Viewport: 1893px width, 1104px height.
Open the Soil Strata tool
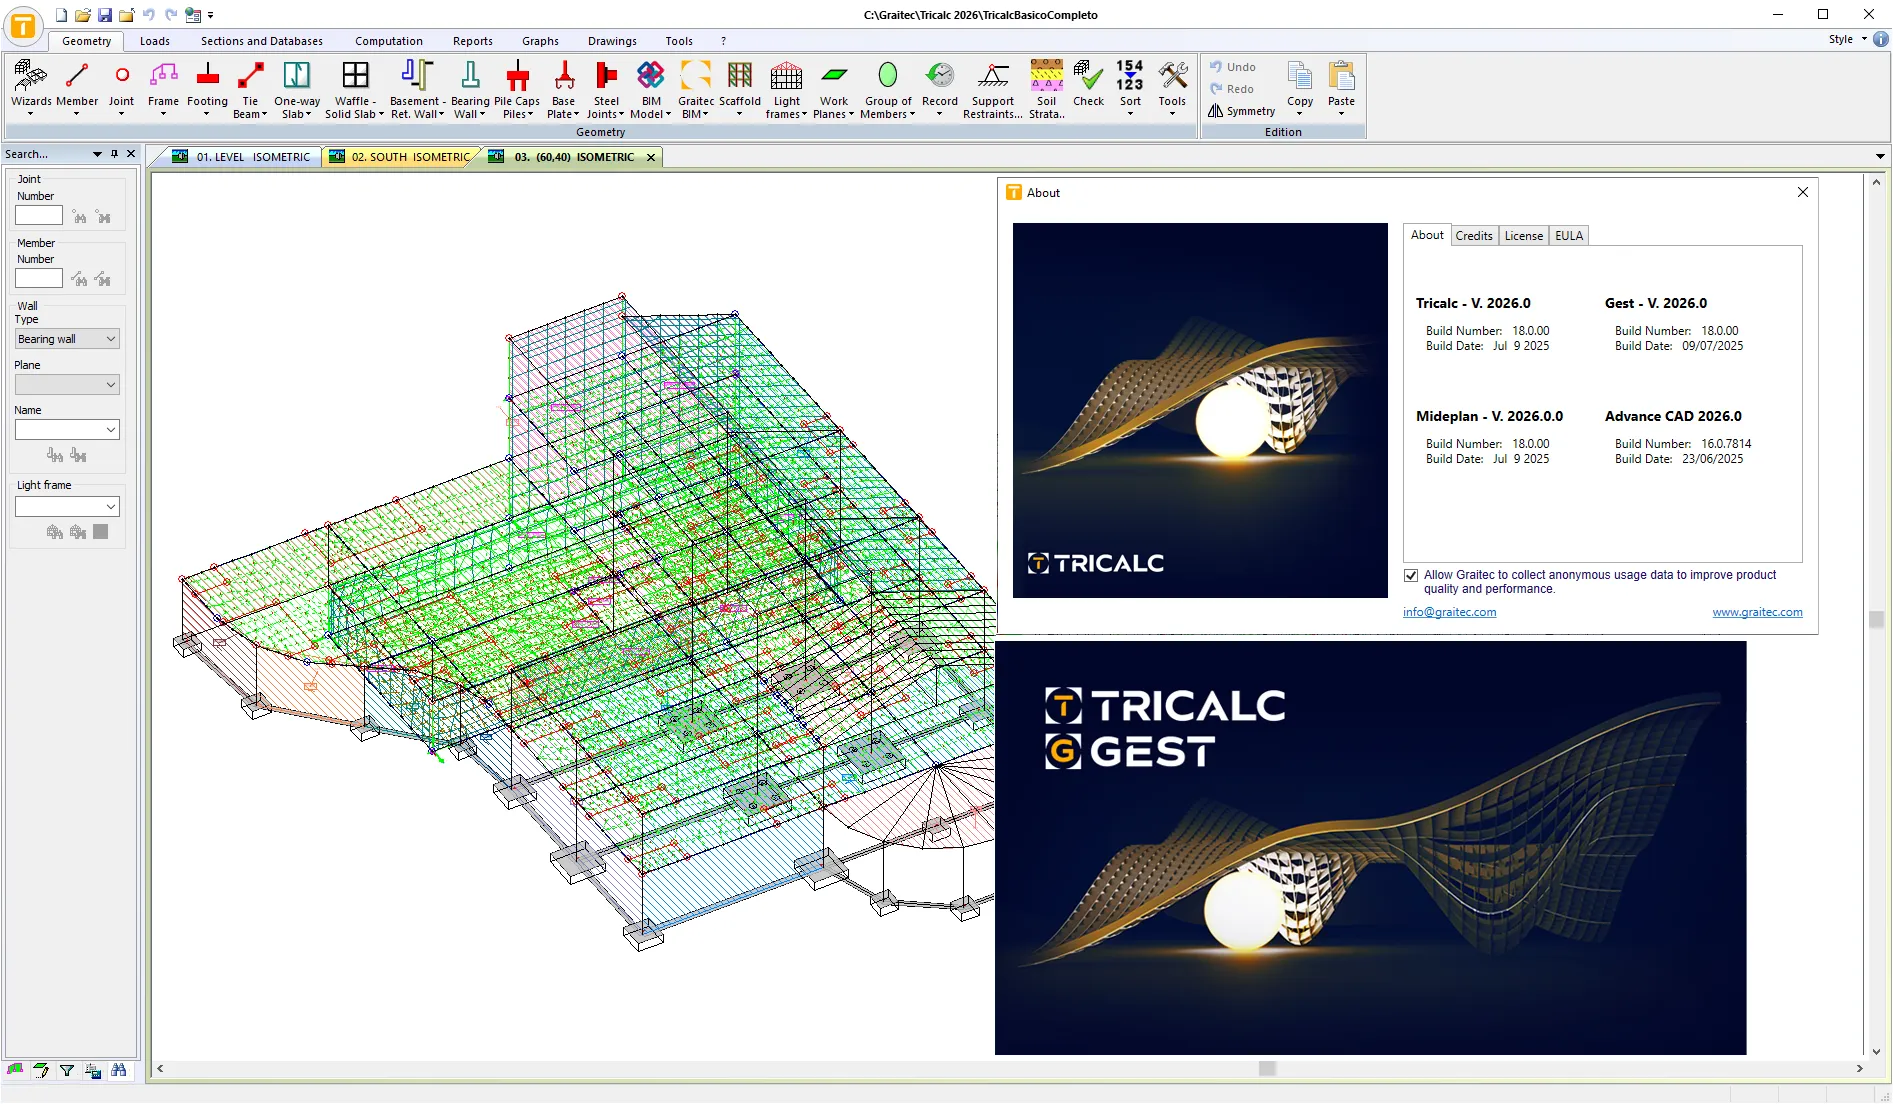click(1047, 88)
